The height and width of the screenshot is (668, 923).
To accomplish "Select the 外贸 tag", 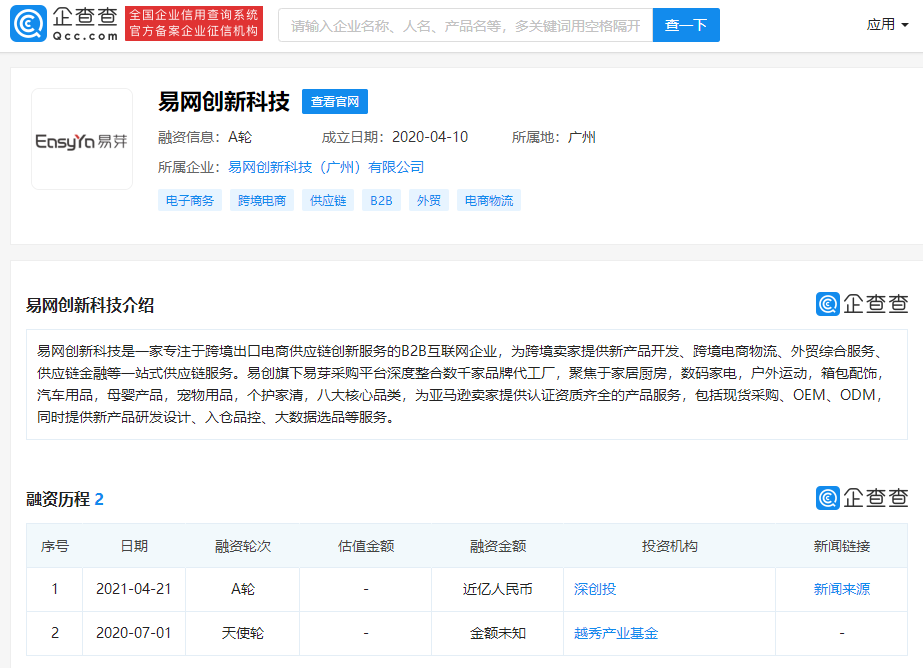I will (x=429, y=201).
